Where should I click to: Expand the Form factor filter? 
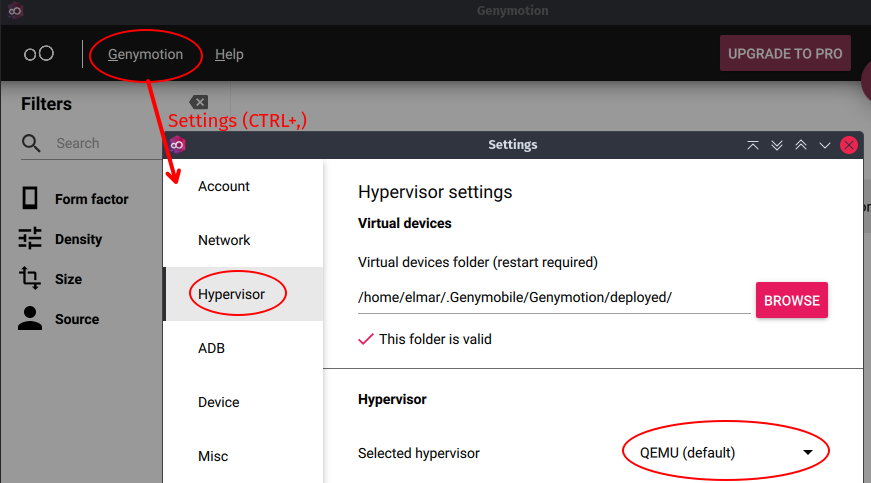[91, 199]
